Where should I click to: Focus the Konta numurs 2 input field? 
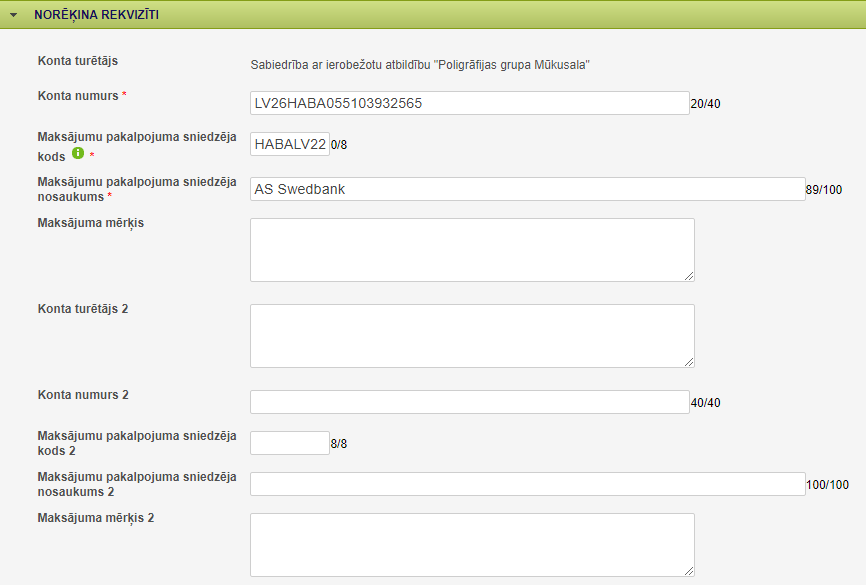[x=469, y=402]
